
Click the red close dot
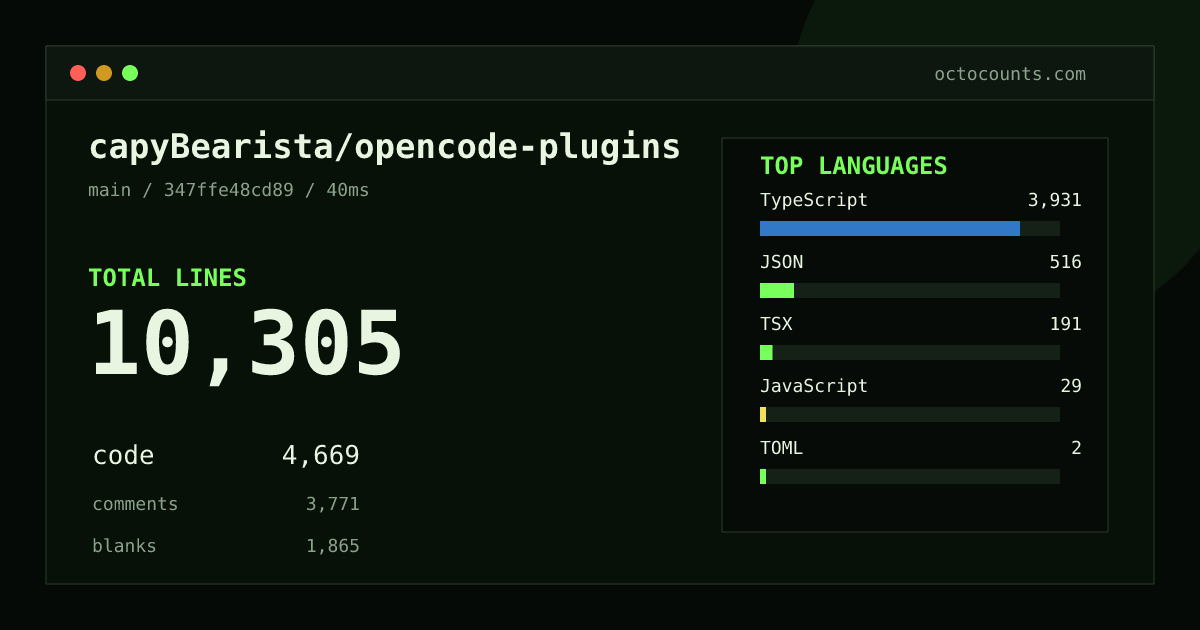click(x=78, y=73)
